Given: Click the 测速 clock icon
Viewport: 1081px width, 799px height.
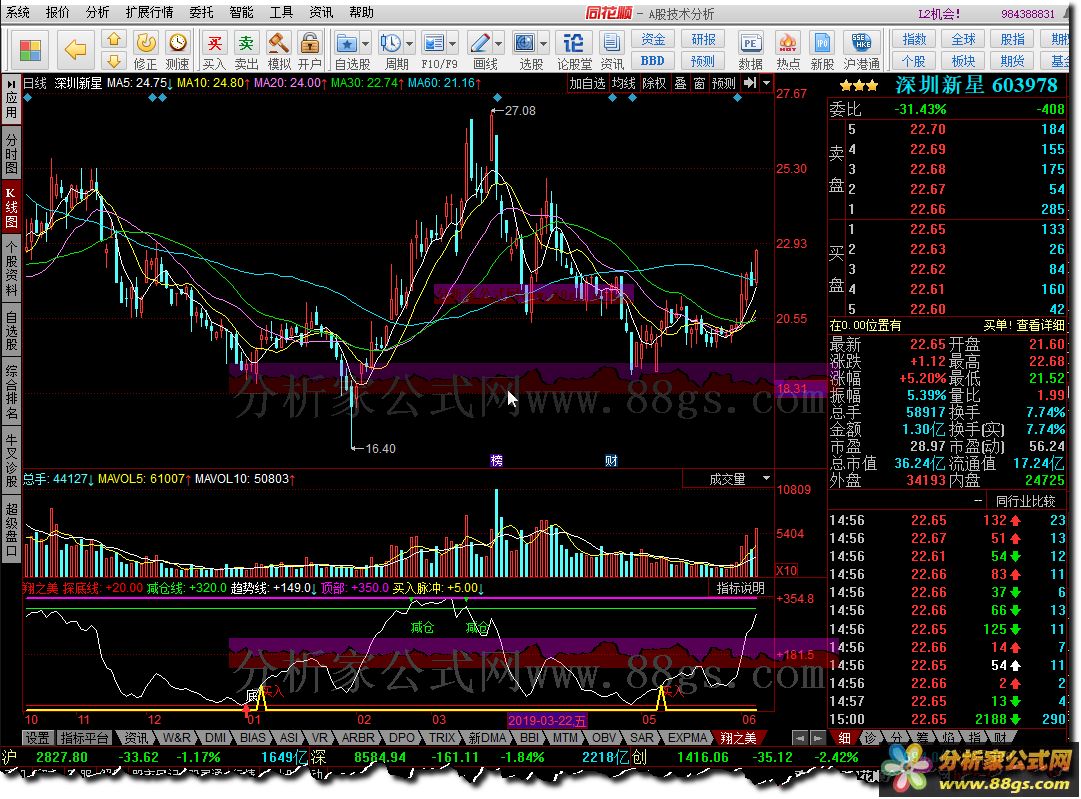Looking at the screenshot, I should [178, 43].
